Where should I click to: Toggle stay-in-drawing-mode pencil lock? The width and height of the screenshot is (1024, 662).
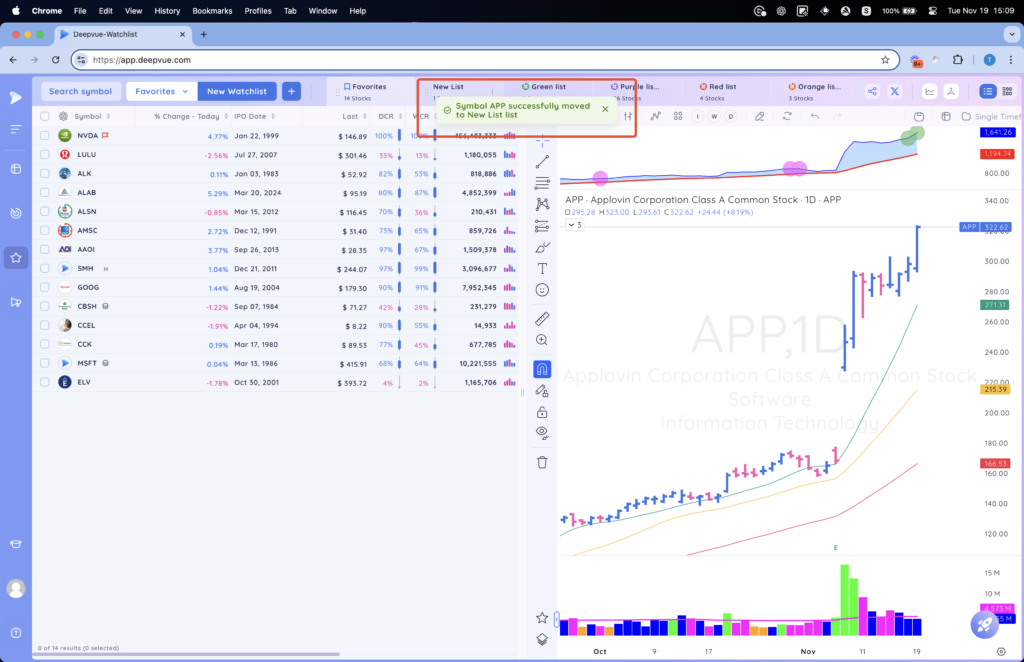542,391
